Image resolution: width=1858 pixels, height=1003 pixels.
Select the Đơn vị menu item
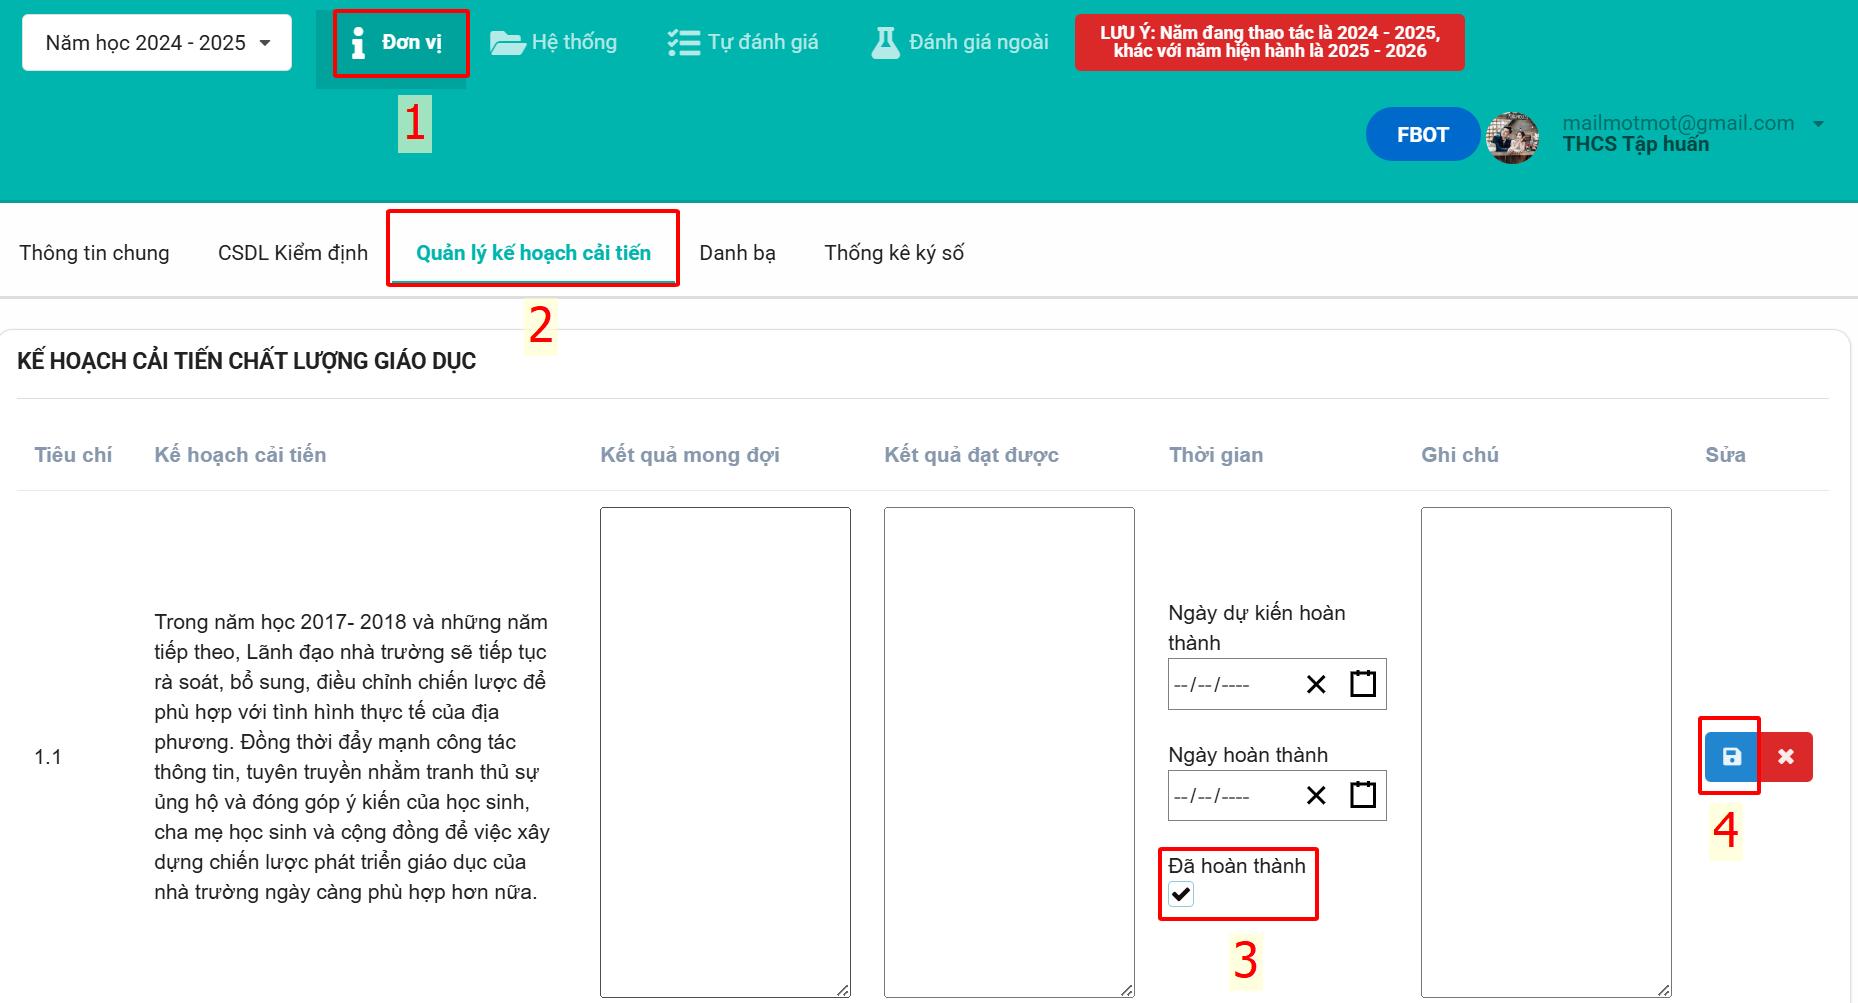point(400,43)
